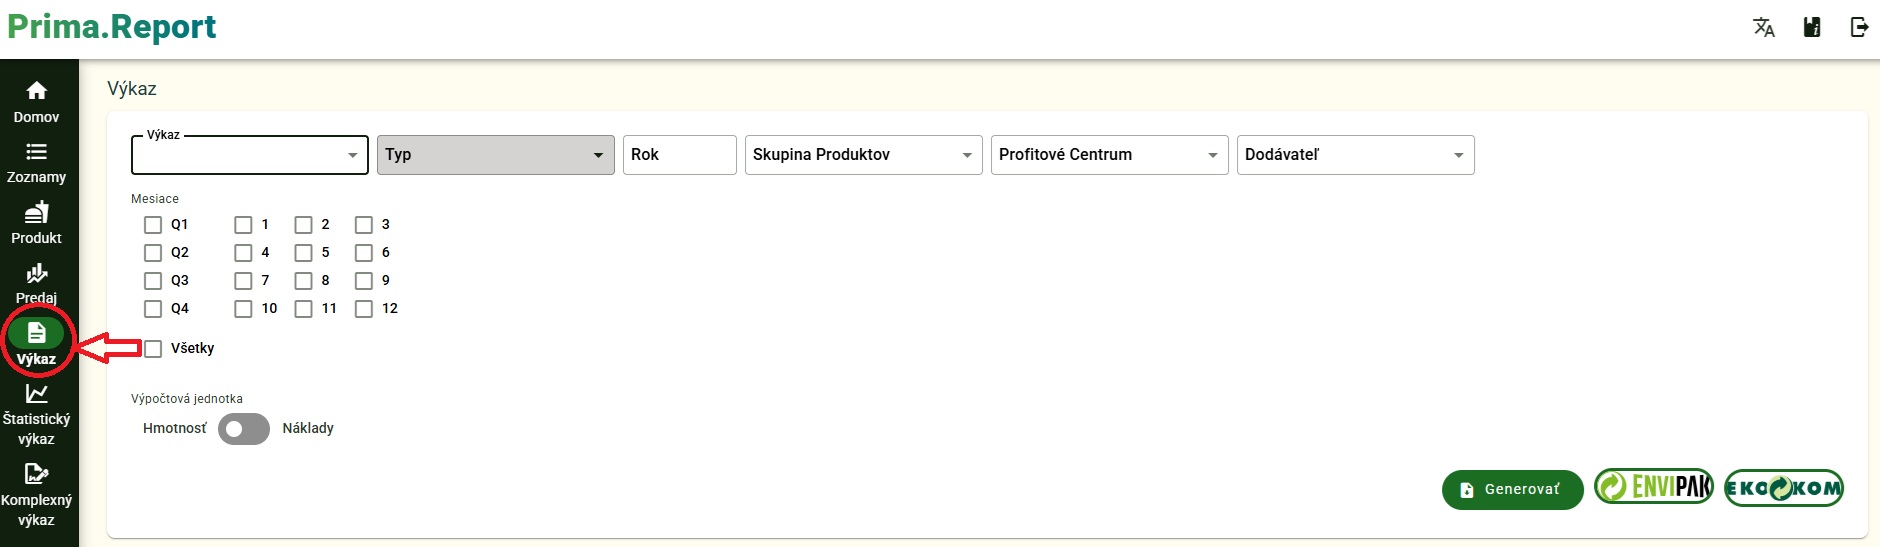1880x547 pixels.
Task: Open the manual book icon
Action: point(1812,28)
